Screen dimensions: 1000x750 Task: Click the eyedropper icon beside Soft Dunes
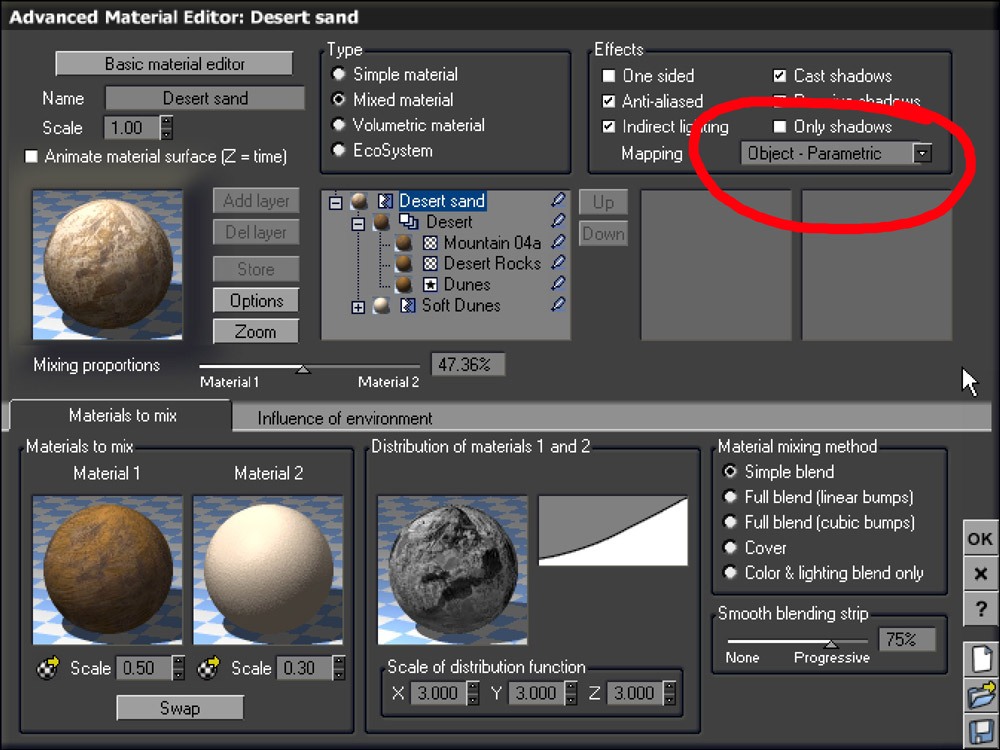[558, 305]
